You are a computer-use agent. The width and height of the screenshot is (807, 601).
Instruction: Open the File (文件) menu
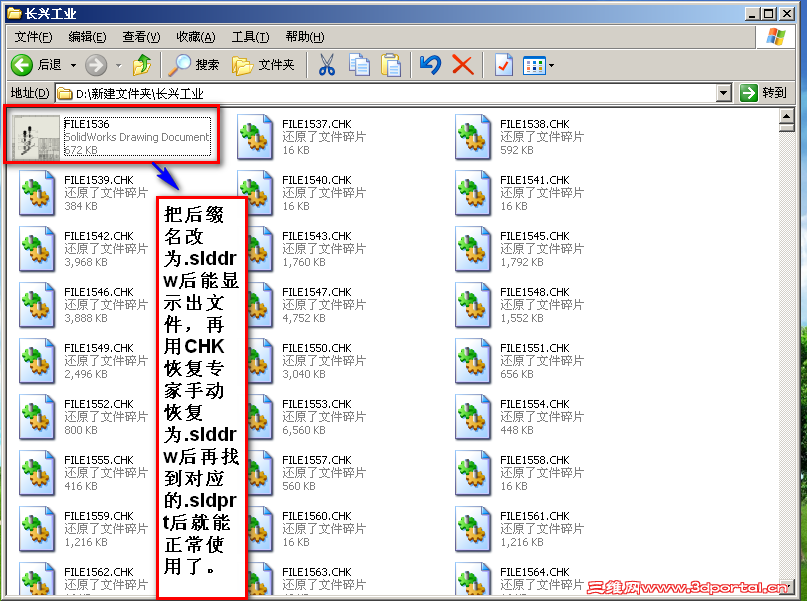click(33, 37)
